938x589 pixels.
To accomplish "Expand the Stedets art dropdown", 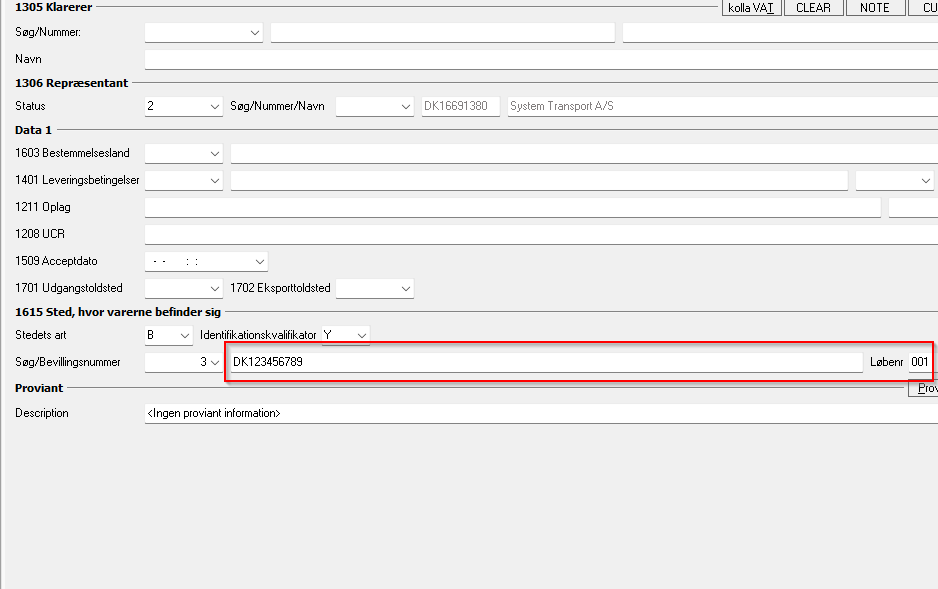I will [184, 335].
